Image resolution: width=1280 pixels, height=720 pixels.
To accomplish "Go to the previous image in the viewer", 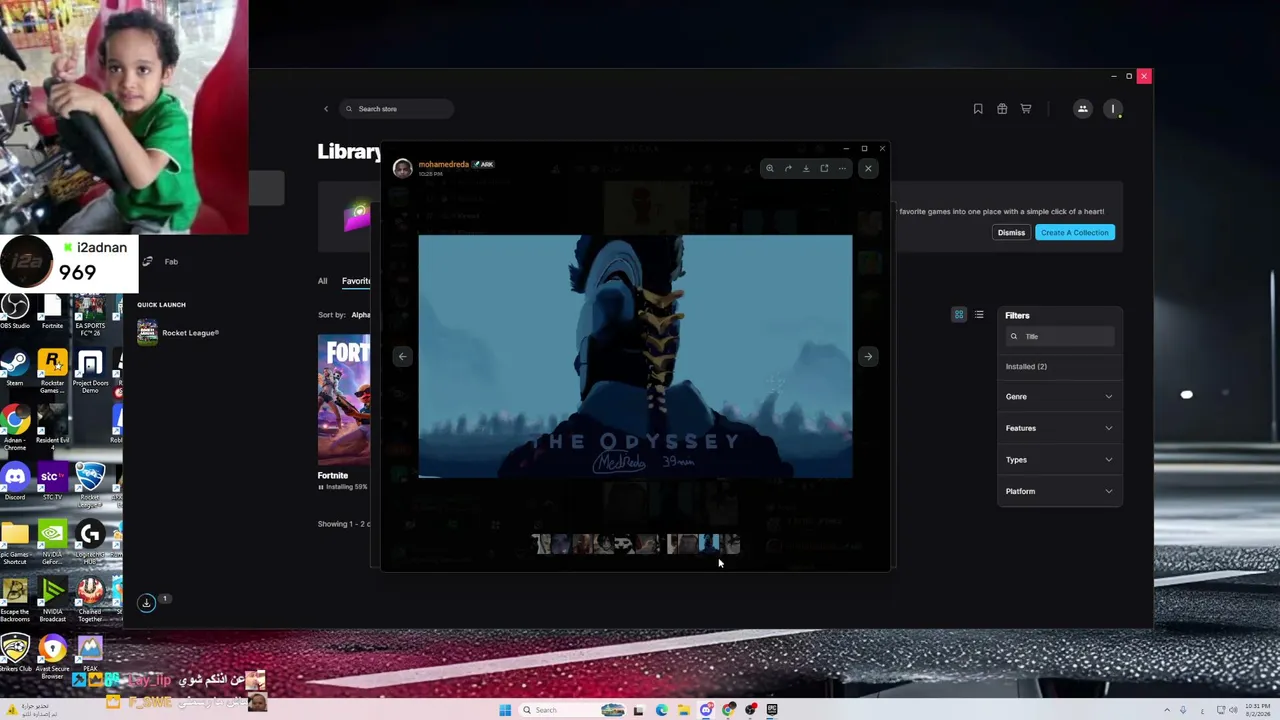I will point(402,356).
